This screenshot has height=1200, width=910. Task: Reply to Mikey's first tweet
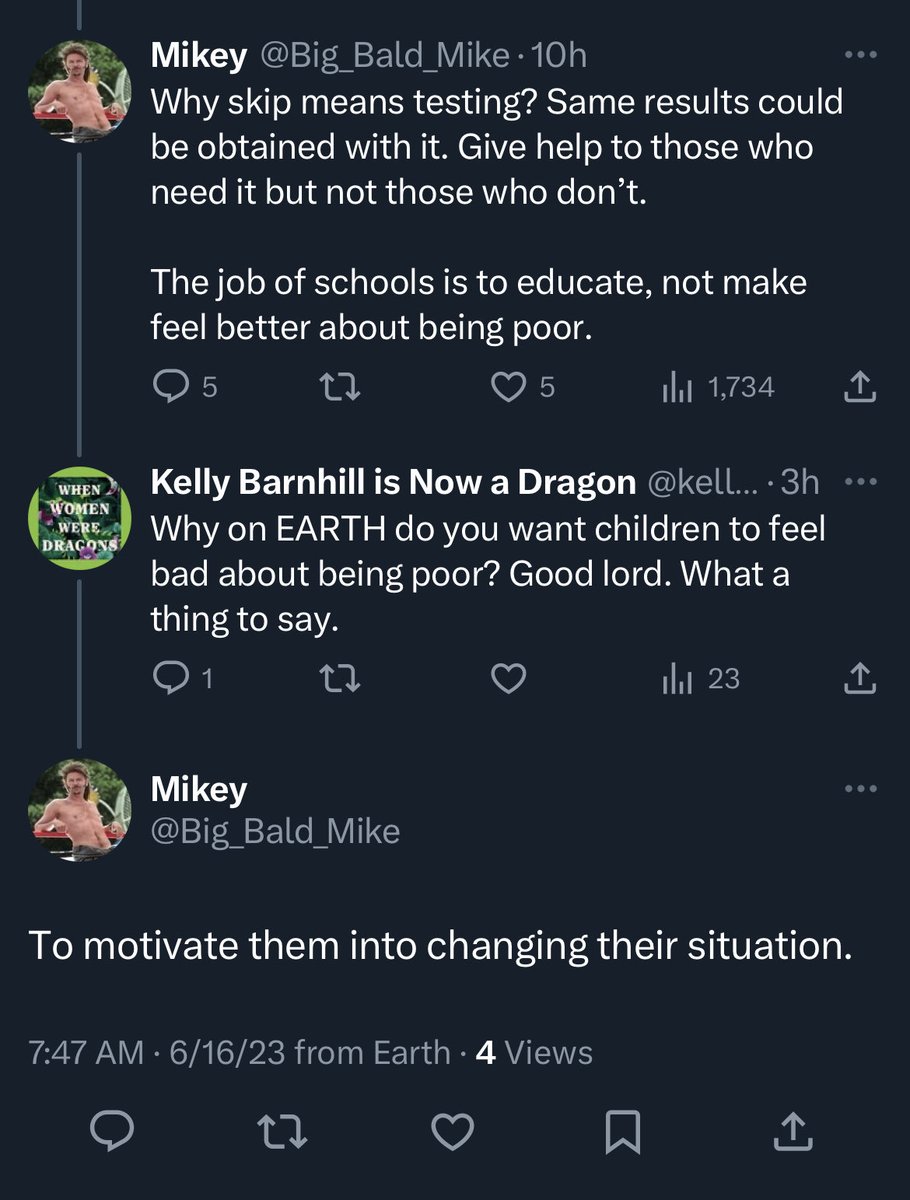[170, 387]
